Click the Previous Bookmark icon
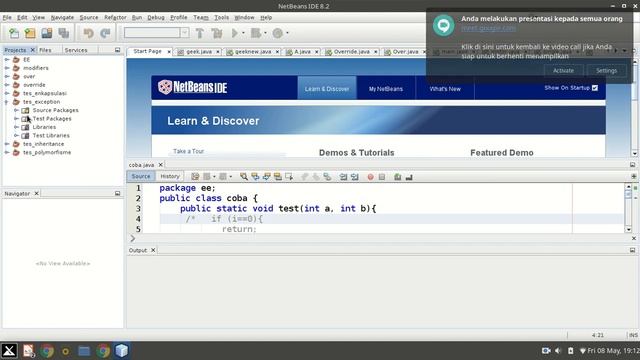This screenshot has height=360, width=640. [304, 177]
